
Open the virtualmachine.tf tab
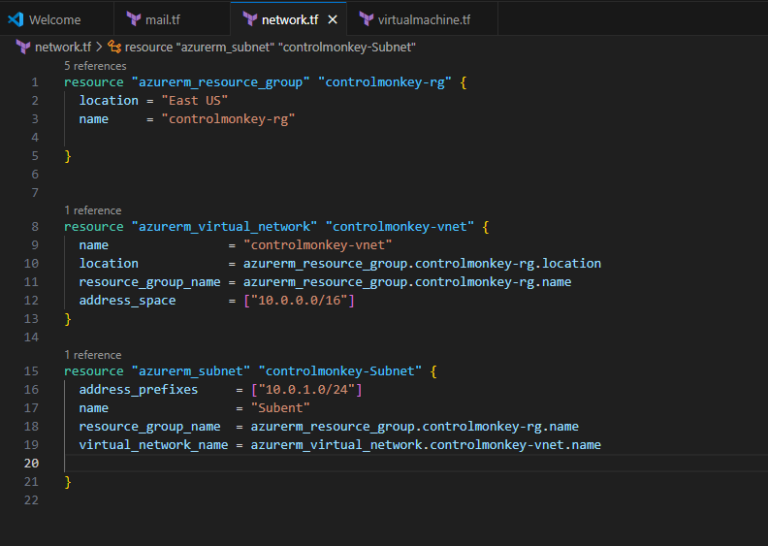422,20
